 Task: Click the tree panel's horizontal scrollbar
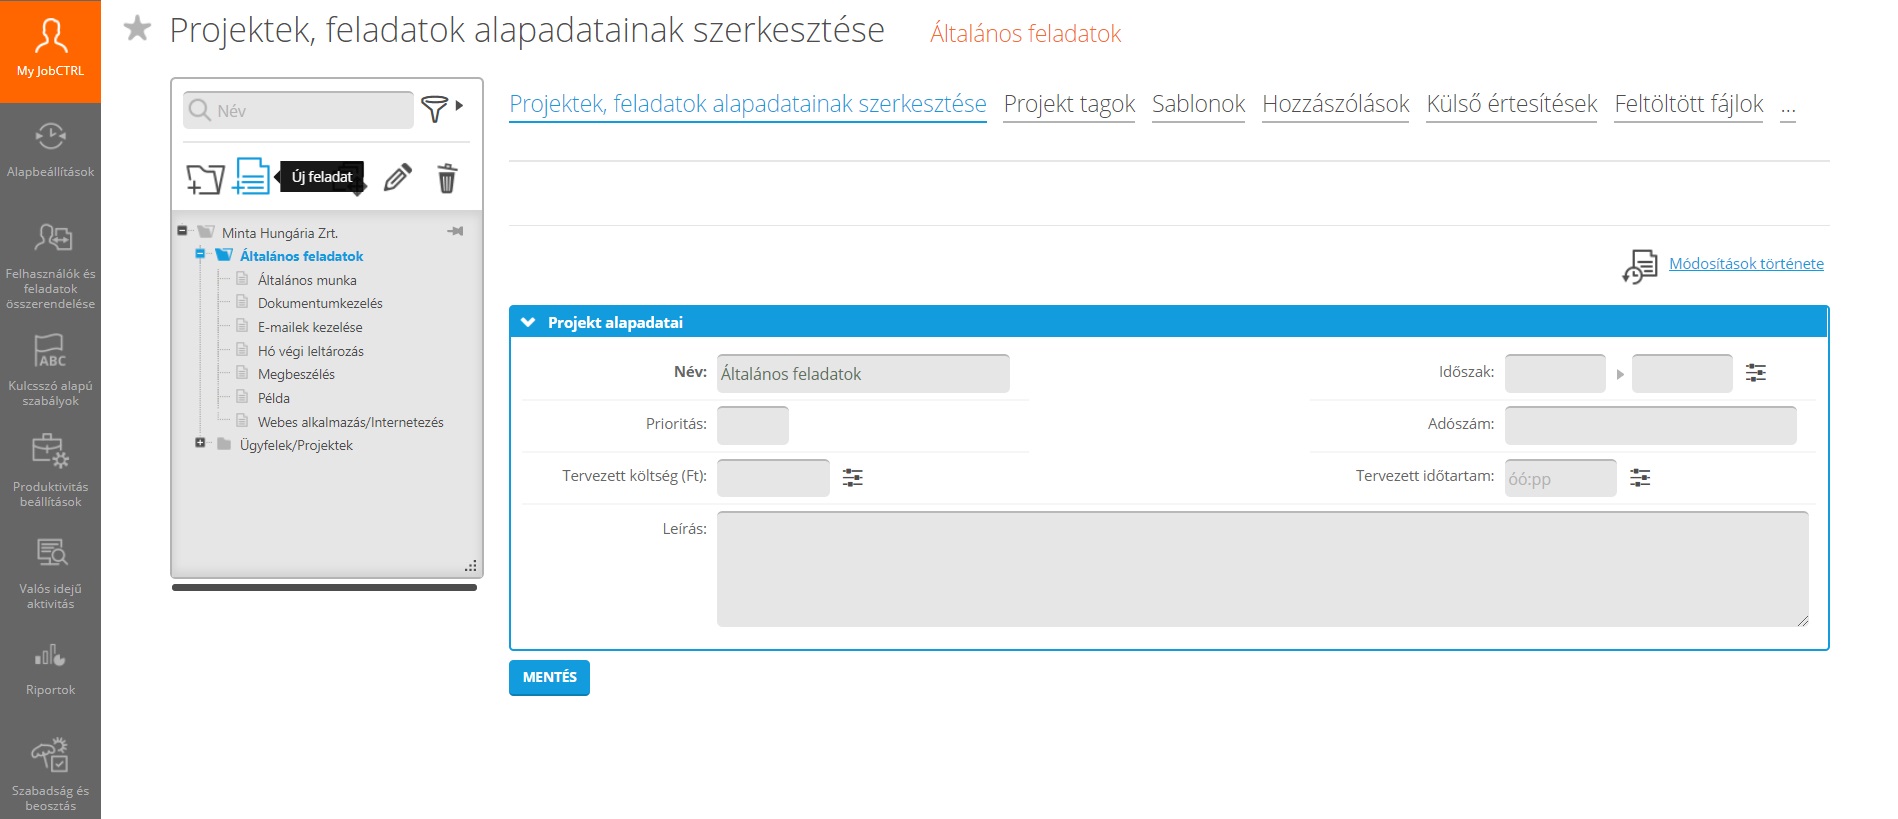click(x=324, y=588)
